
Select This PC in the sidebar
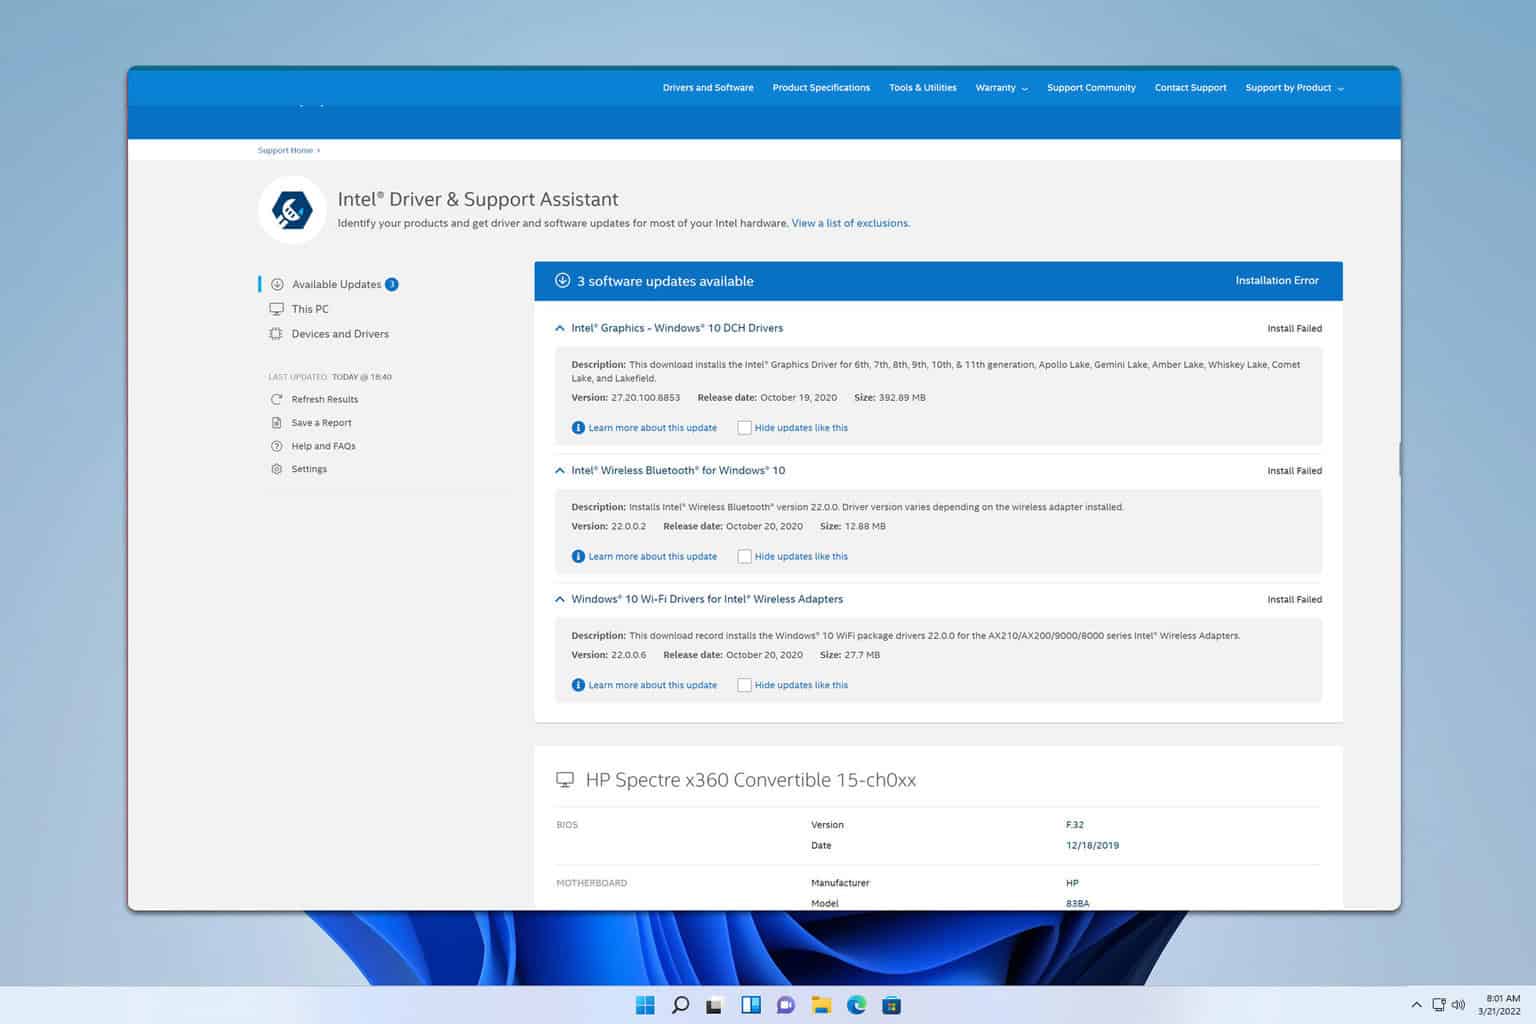[x=310, y=309]
